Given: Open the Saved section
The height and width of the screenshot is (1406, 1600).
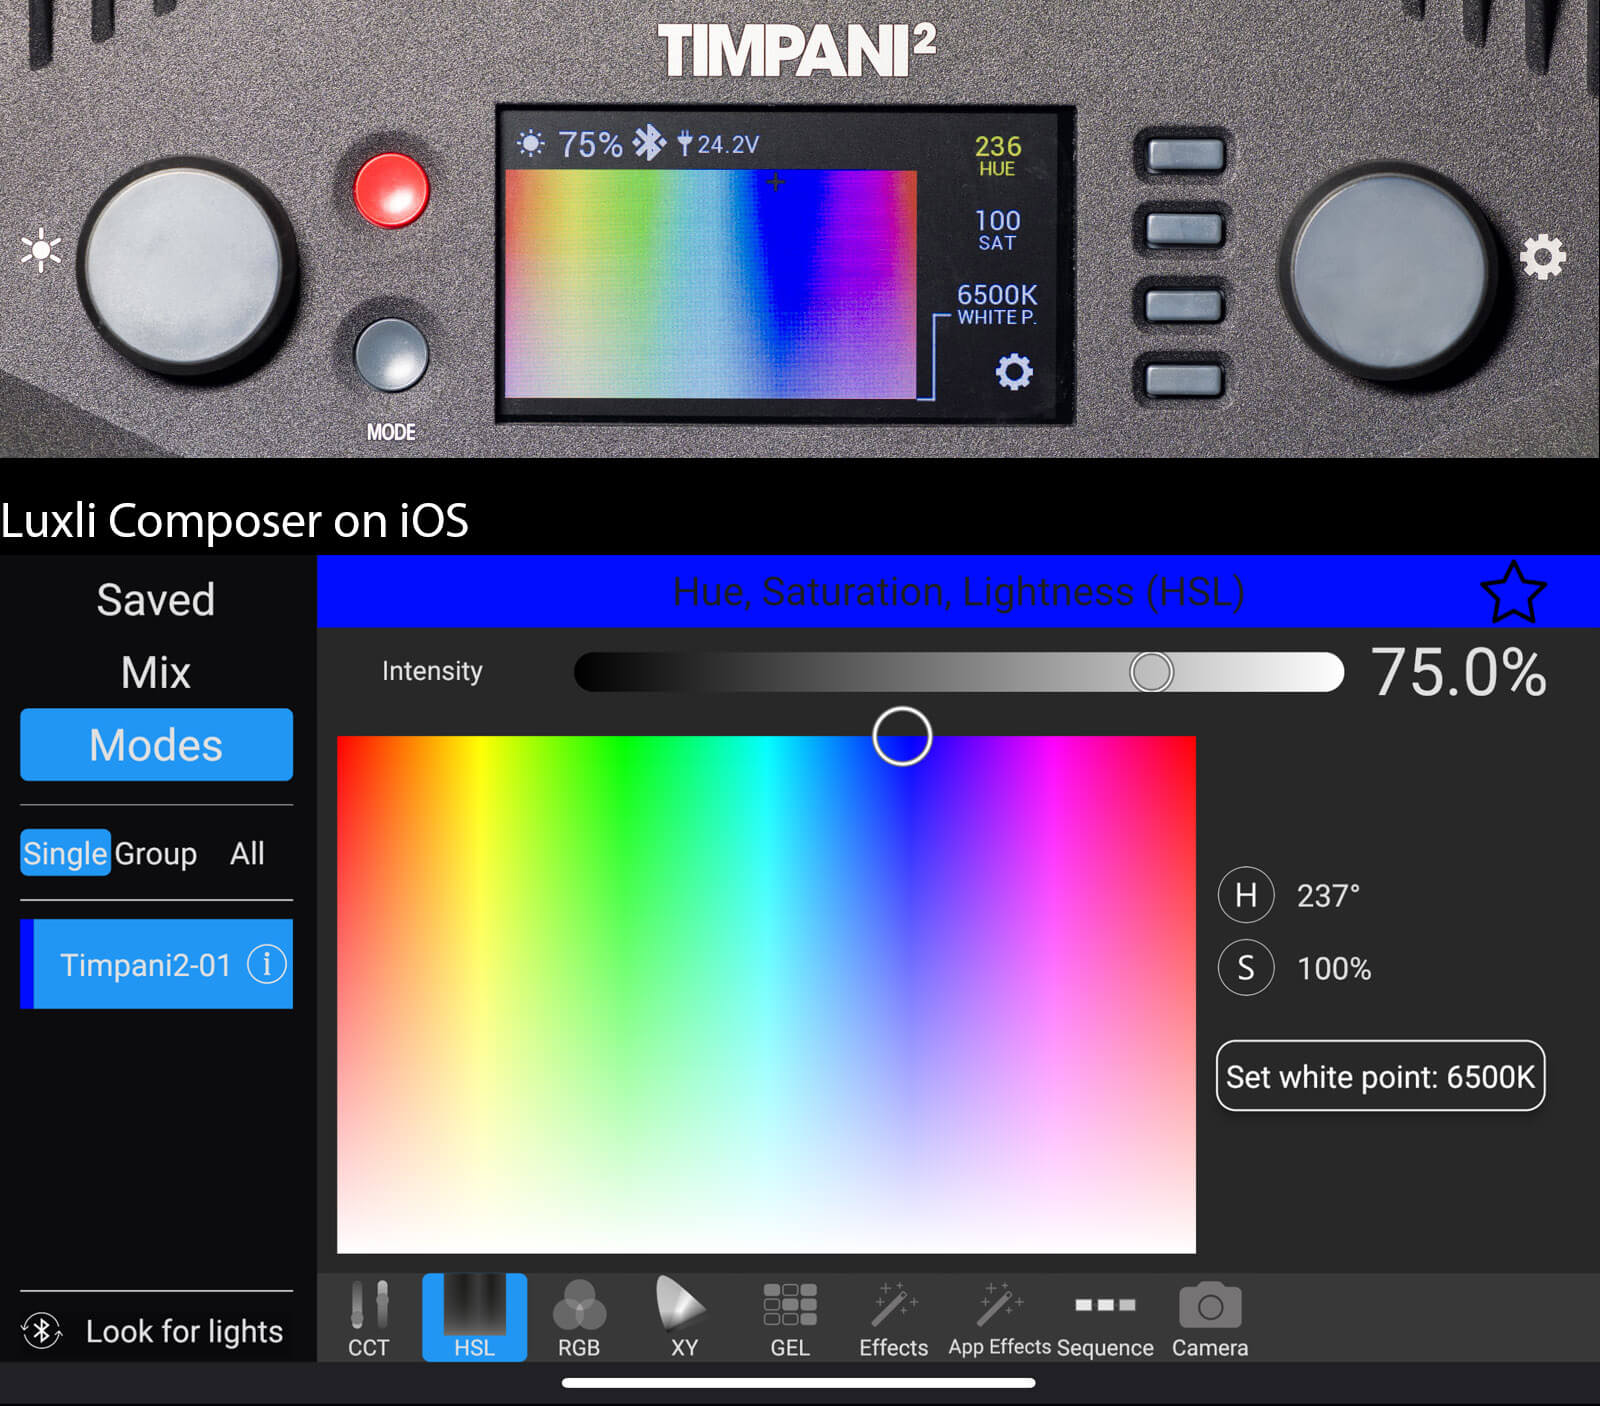Looking at the screenshot, I should [156, 600].
